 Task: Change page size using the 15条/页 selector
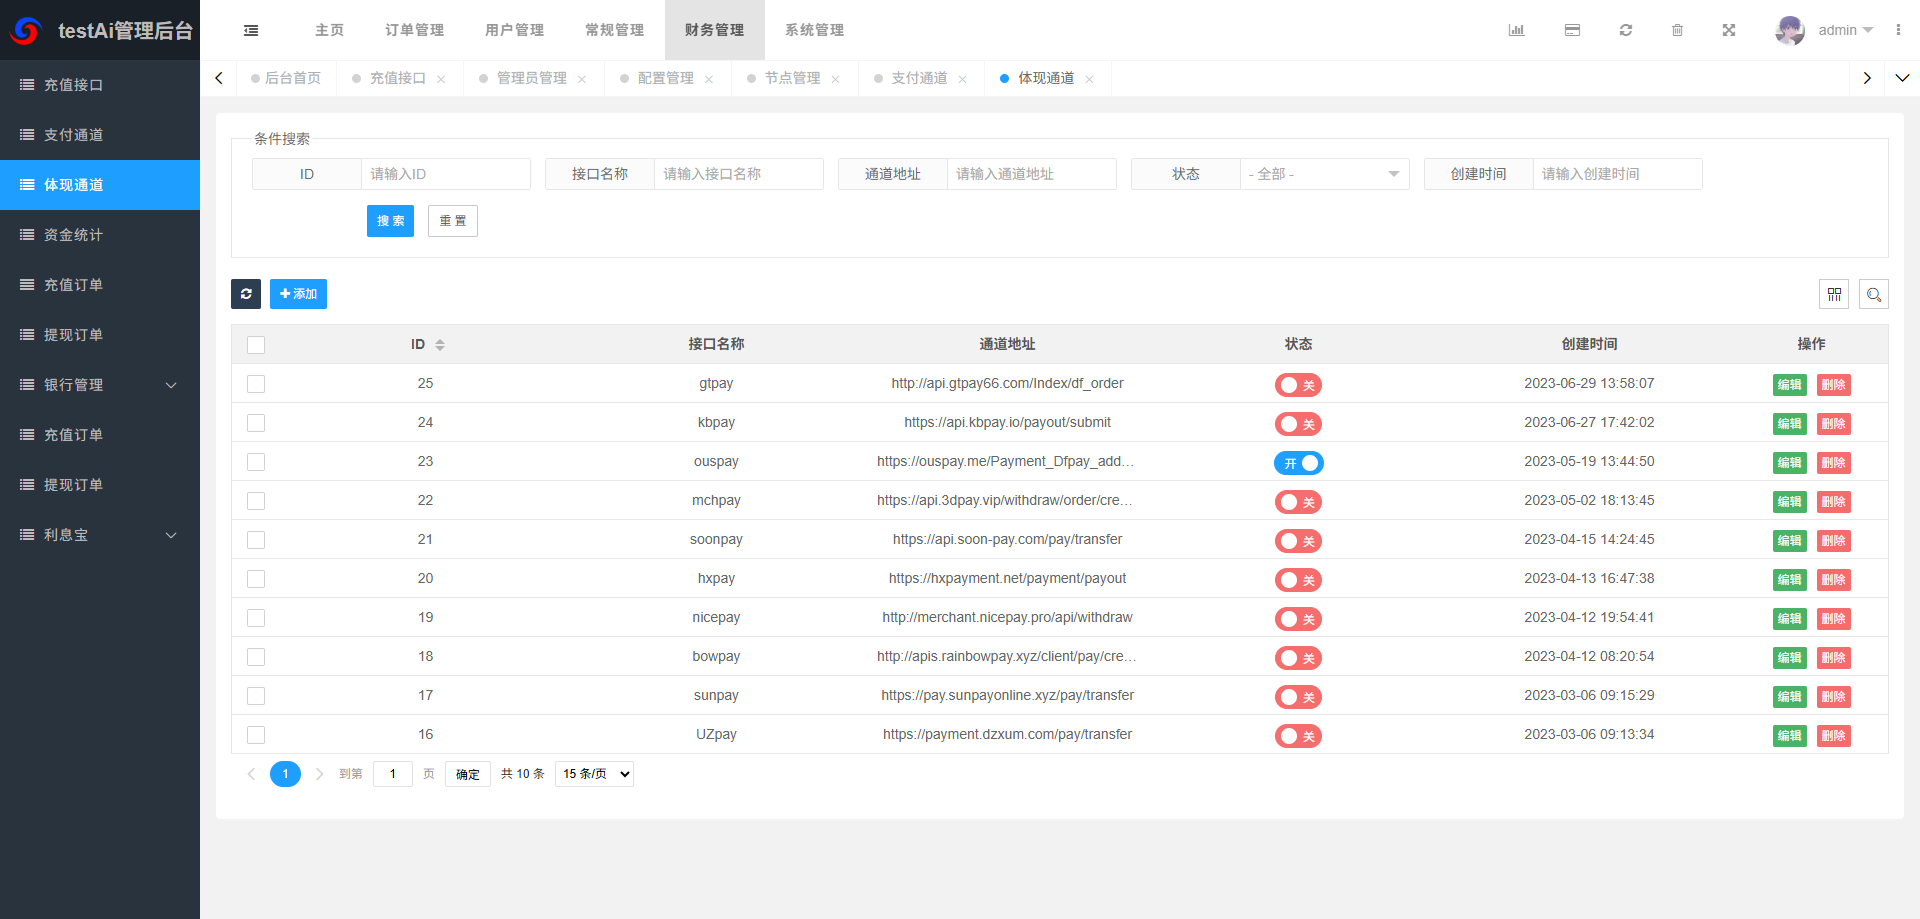click(x=593, y=773)
